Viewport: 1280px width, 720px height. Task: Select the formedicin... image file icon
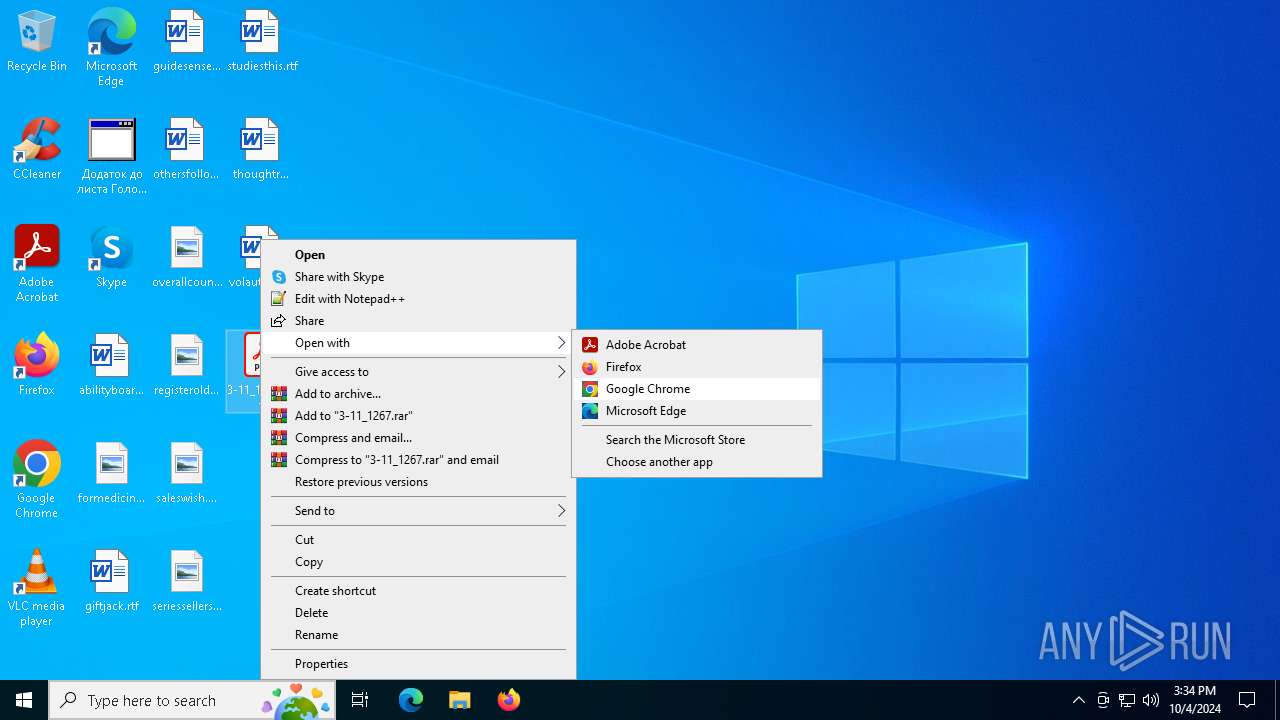click(x=111, y=474)
